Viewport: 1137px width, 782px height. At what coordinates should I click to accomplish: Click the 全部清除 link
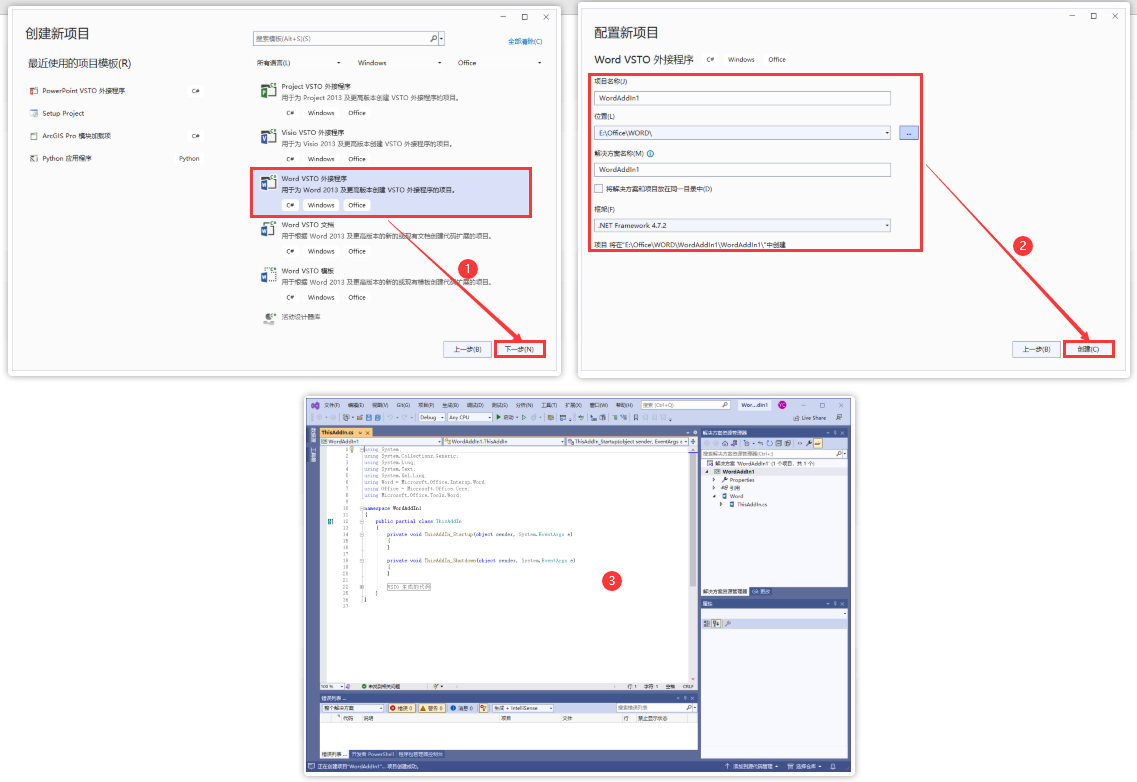525,41
